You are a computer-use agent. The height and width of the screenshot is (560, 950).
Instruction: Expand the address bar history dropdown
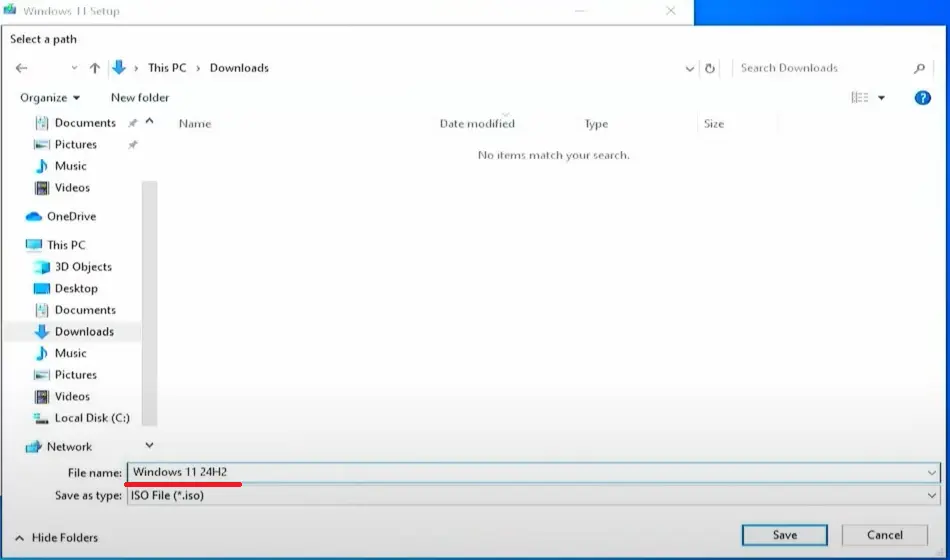coord(689,68)
